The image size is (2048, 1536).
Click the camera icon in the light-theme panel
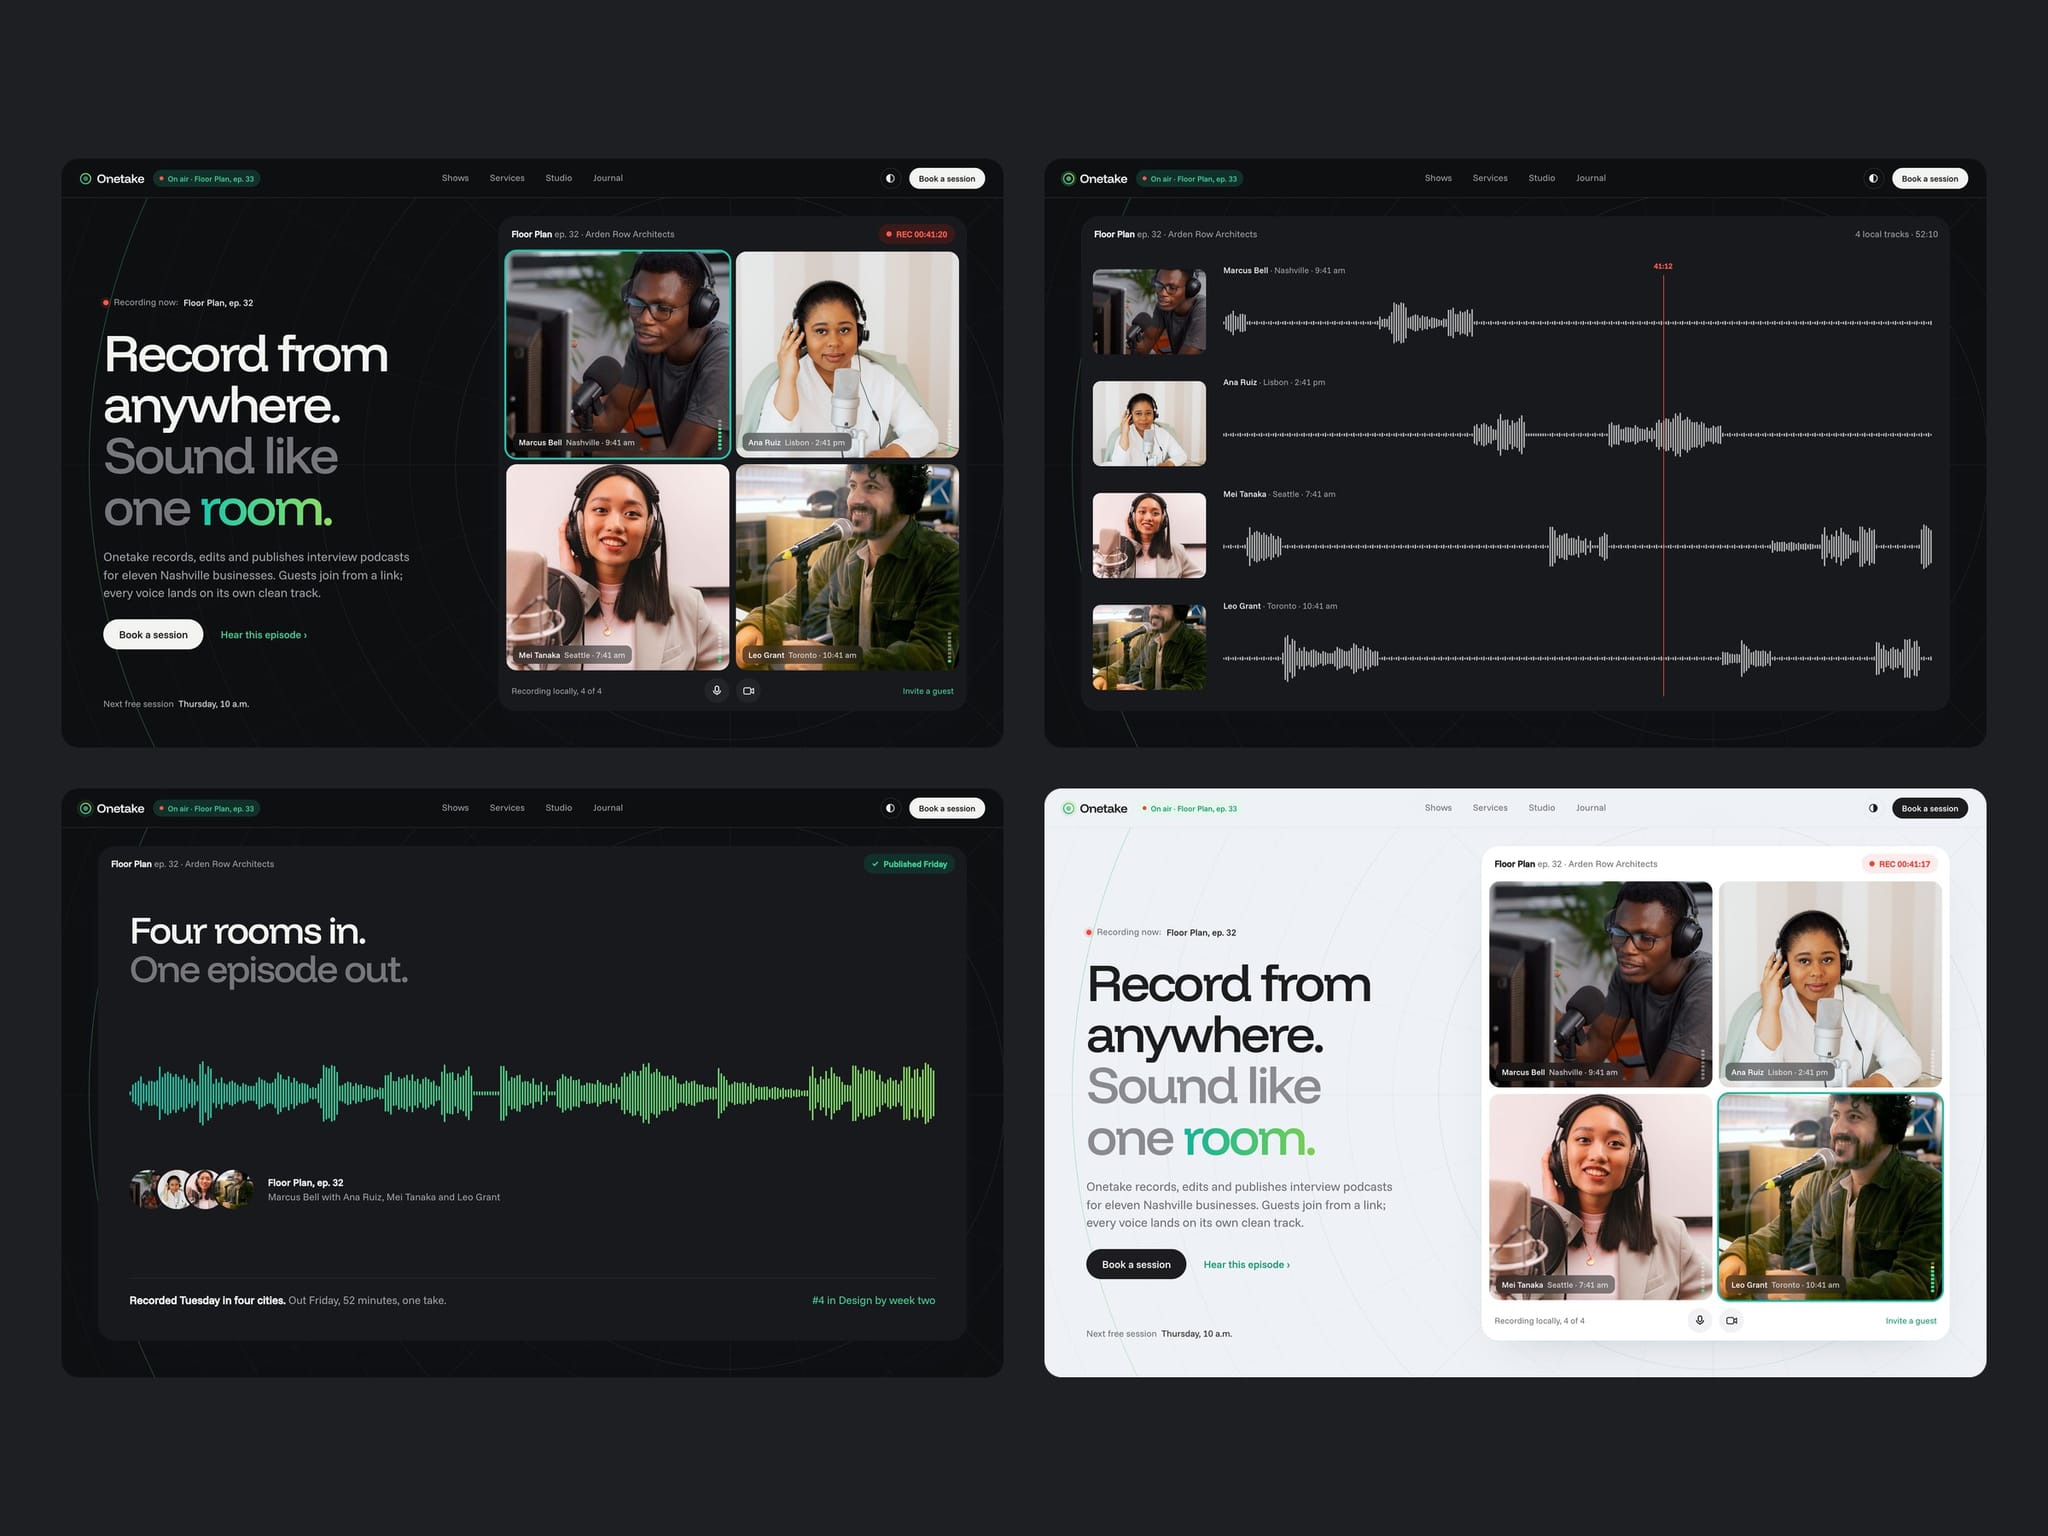click(1731, 1320)
